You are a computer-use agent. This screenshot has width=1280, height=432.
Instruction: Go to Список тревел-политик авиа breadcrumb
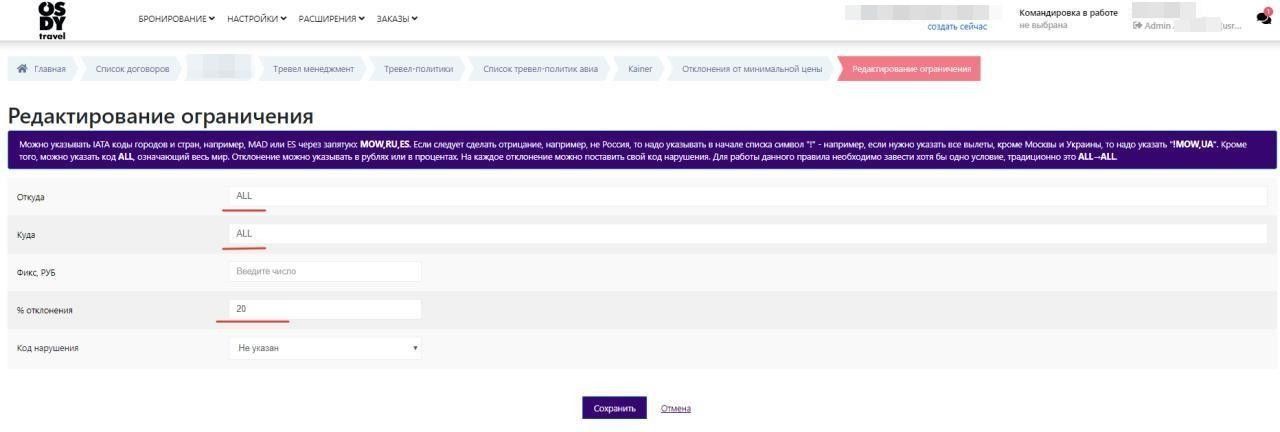click(540, 69)
